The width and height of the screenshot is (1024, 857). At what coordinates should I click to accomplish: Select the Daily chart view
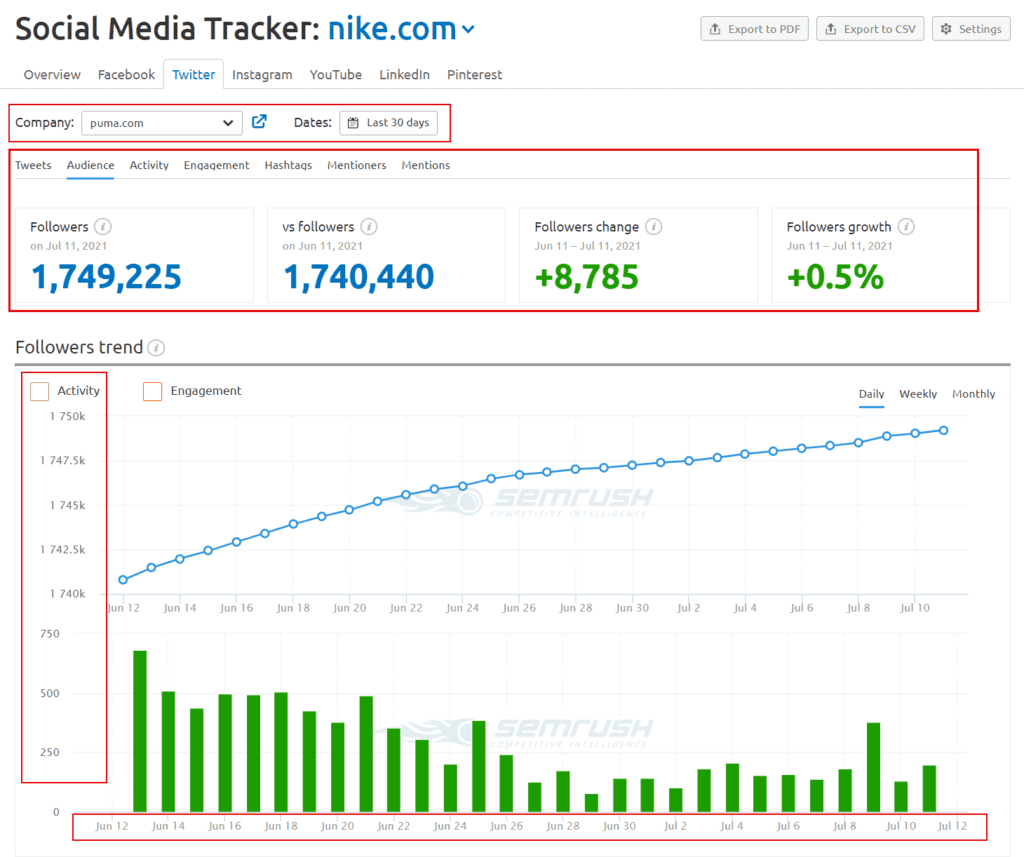coord(871,394)
